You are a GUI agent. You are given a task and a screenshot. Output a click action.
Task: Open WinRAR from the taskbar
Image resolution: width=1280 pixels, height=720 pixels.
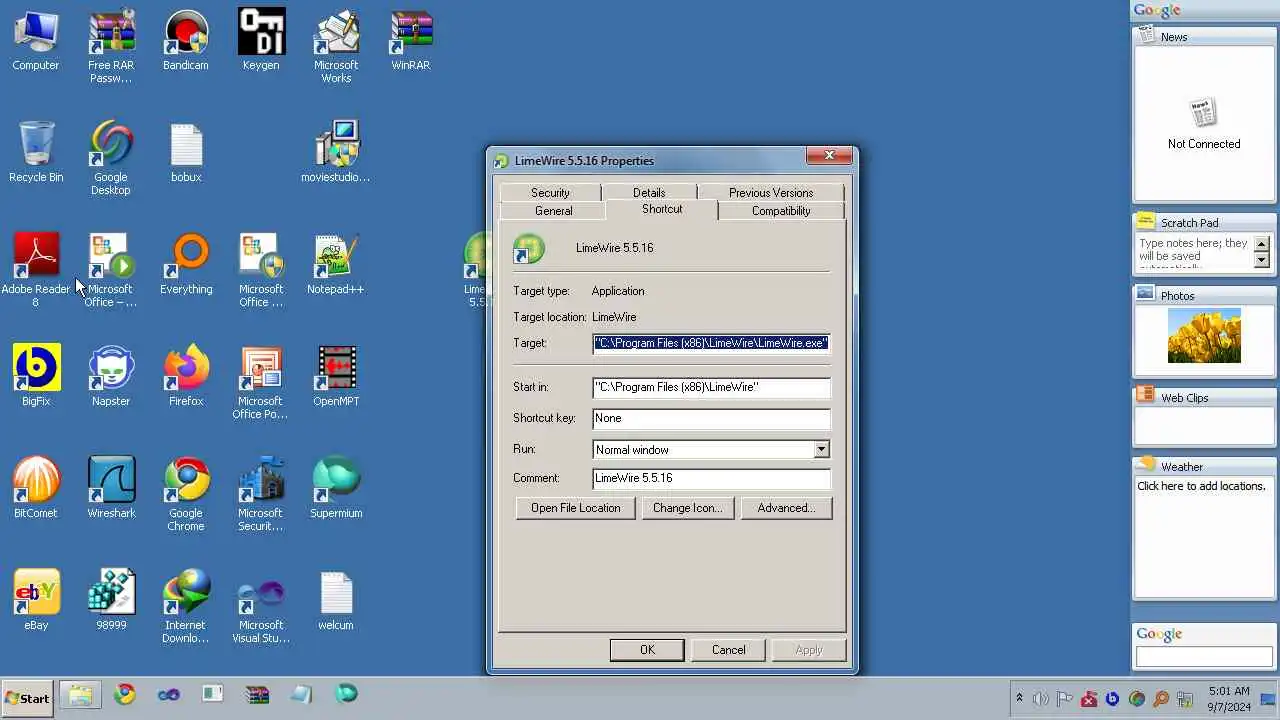pyautogui.click(x=257, y=694)
